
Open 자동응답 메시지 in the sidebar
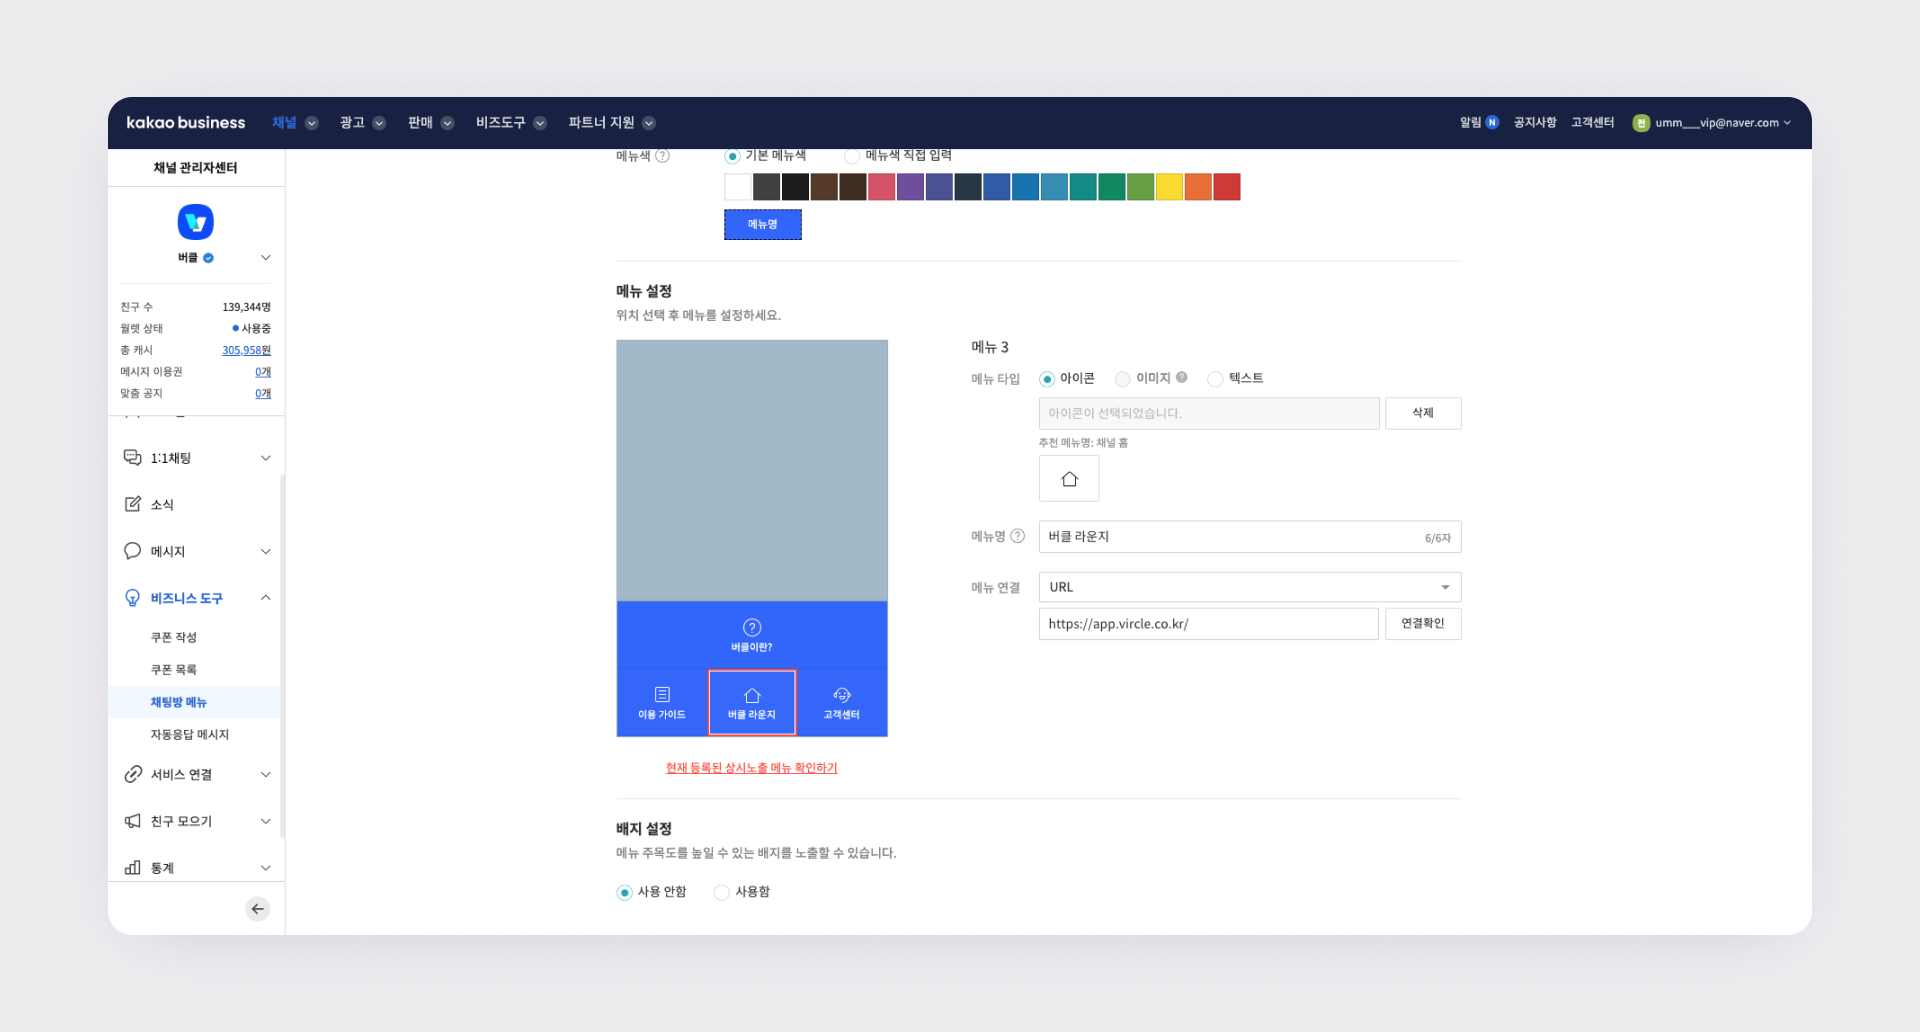coord(190,734)
